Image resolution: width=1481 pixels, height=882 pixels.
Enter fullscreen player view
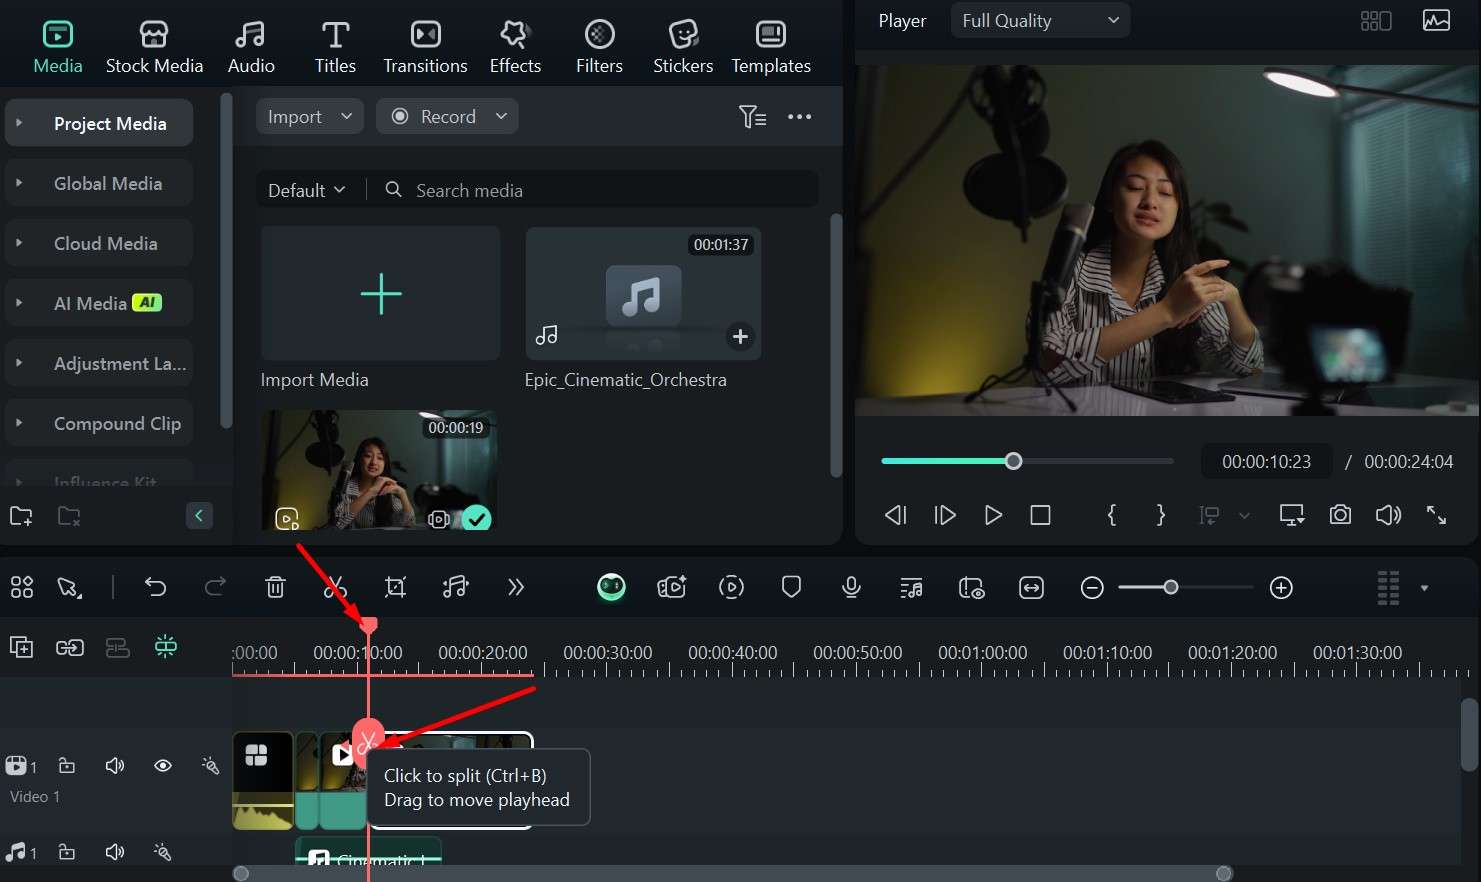tap(1436, 515)
